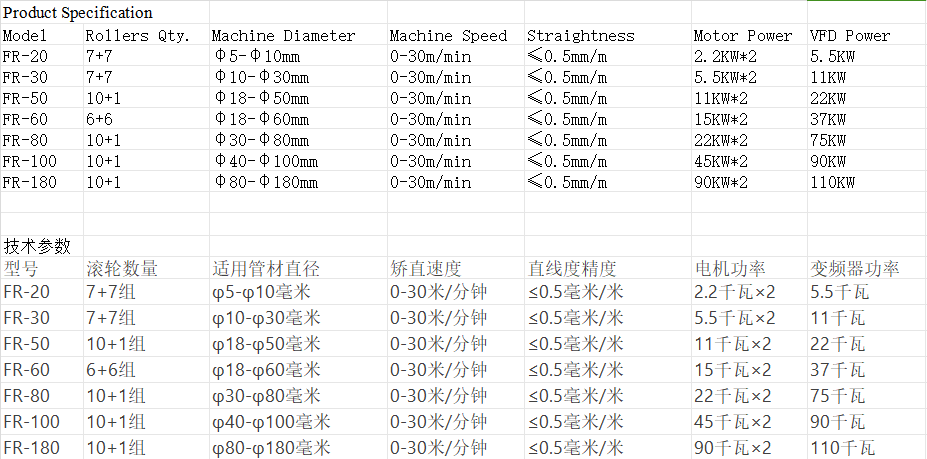
Task: Select the 'Machine Diameter' header cell
Action: 283,35
